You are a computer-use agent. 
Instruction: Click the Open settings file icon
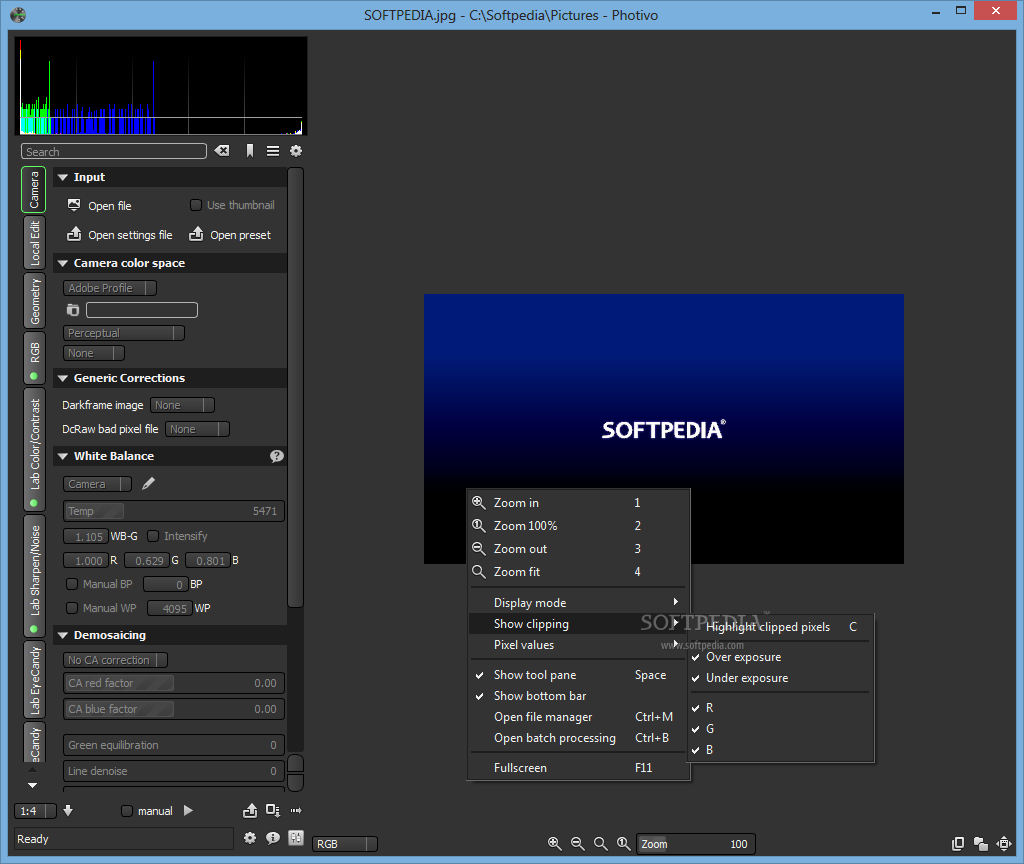coord(74,234)
